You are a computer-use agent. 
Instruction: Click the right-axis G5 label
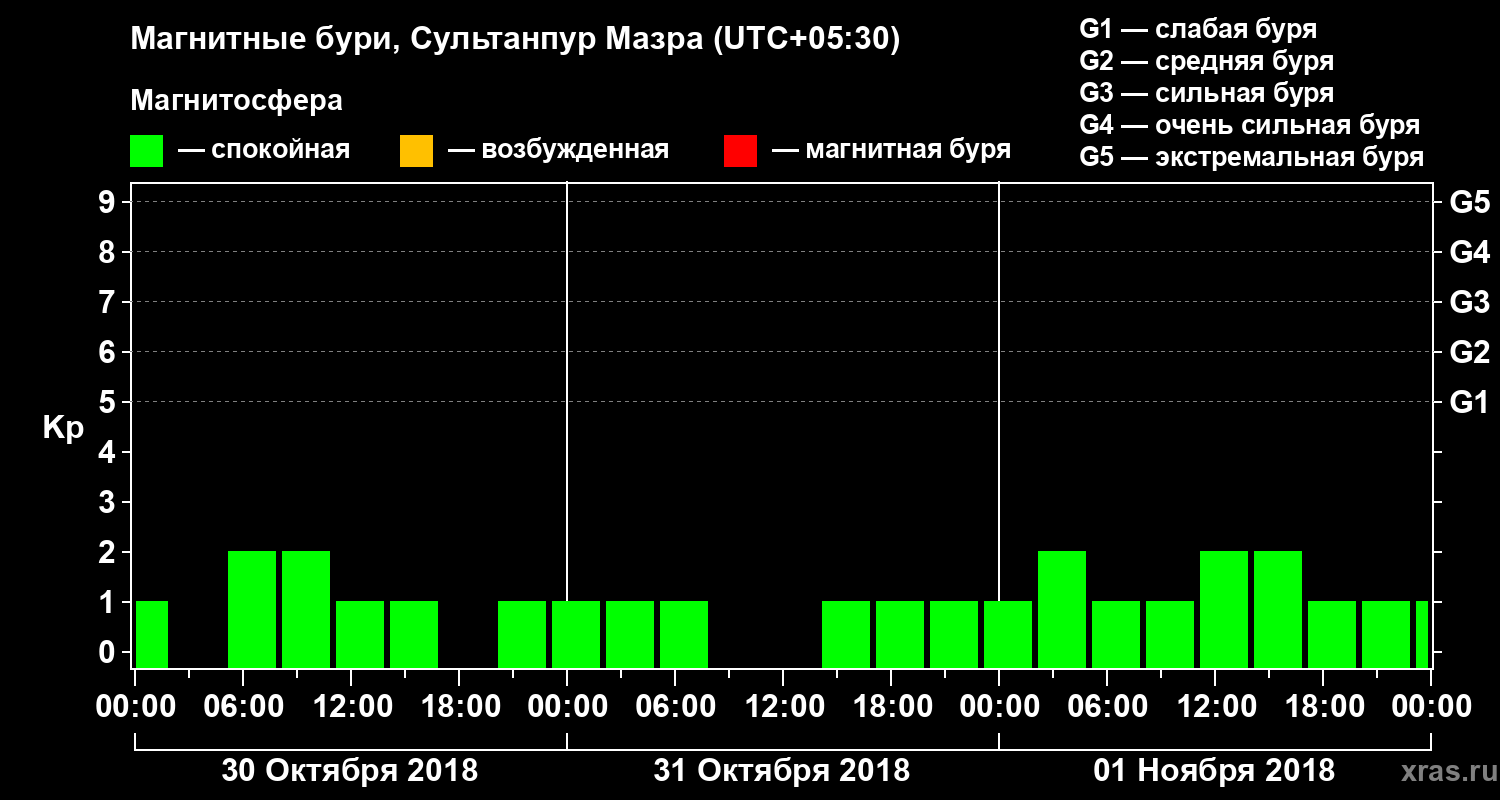[1469, 203]
